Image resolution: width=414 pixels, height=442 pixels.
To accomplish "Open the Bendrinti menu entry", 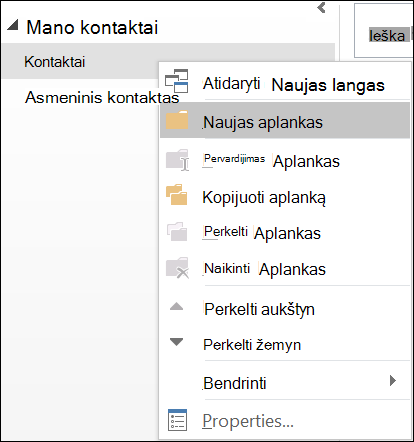I will pyautogui.click(x=285, y=382).
